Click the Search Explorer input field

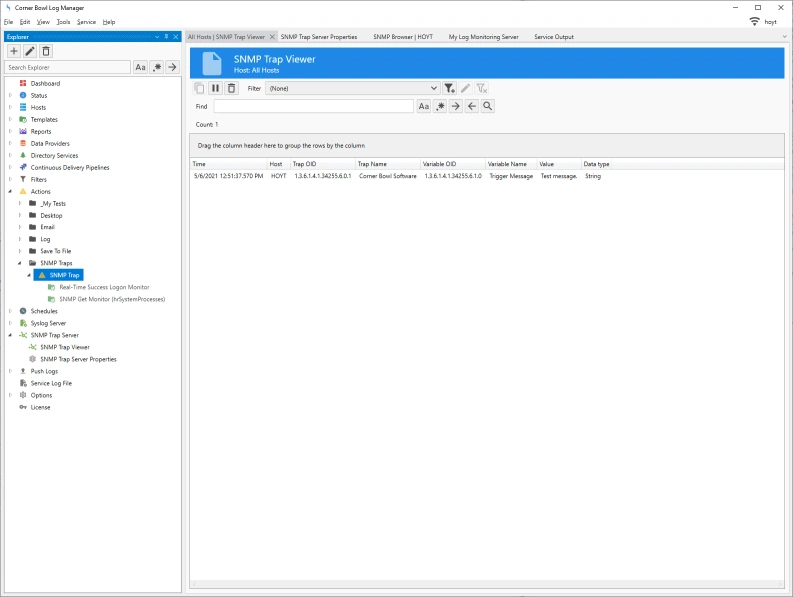[68, 67]
